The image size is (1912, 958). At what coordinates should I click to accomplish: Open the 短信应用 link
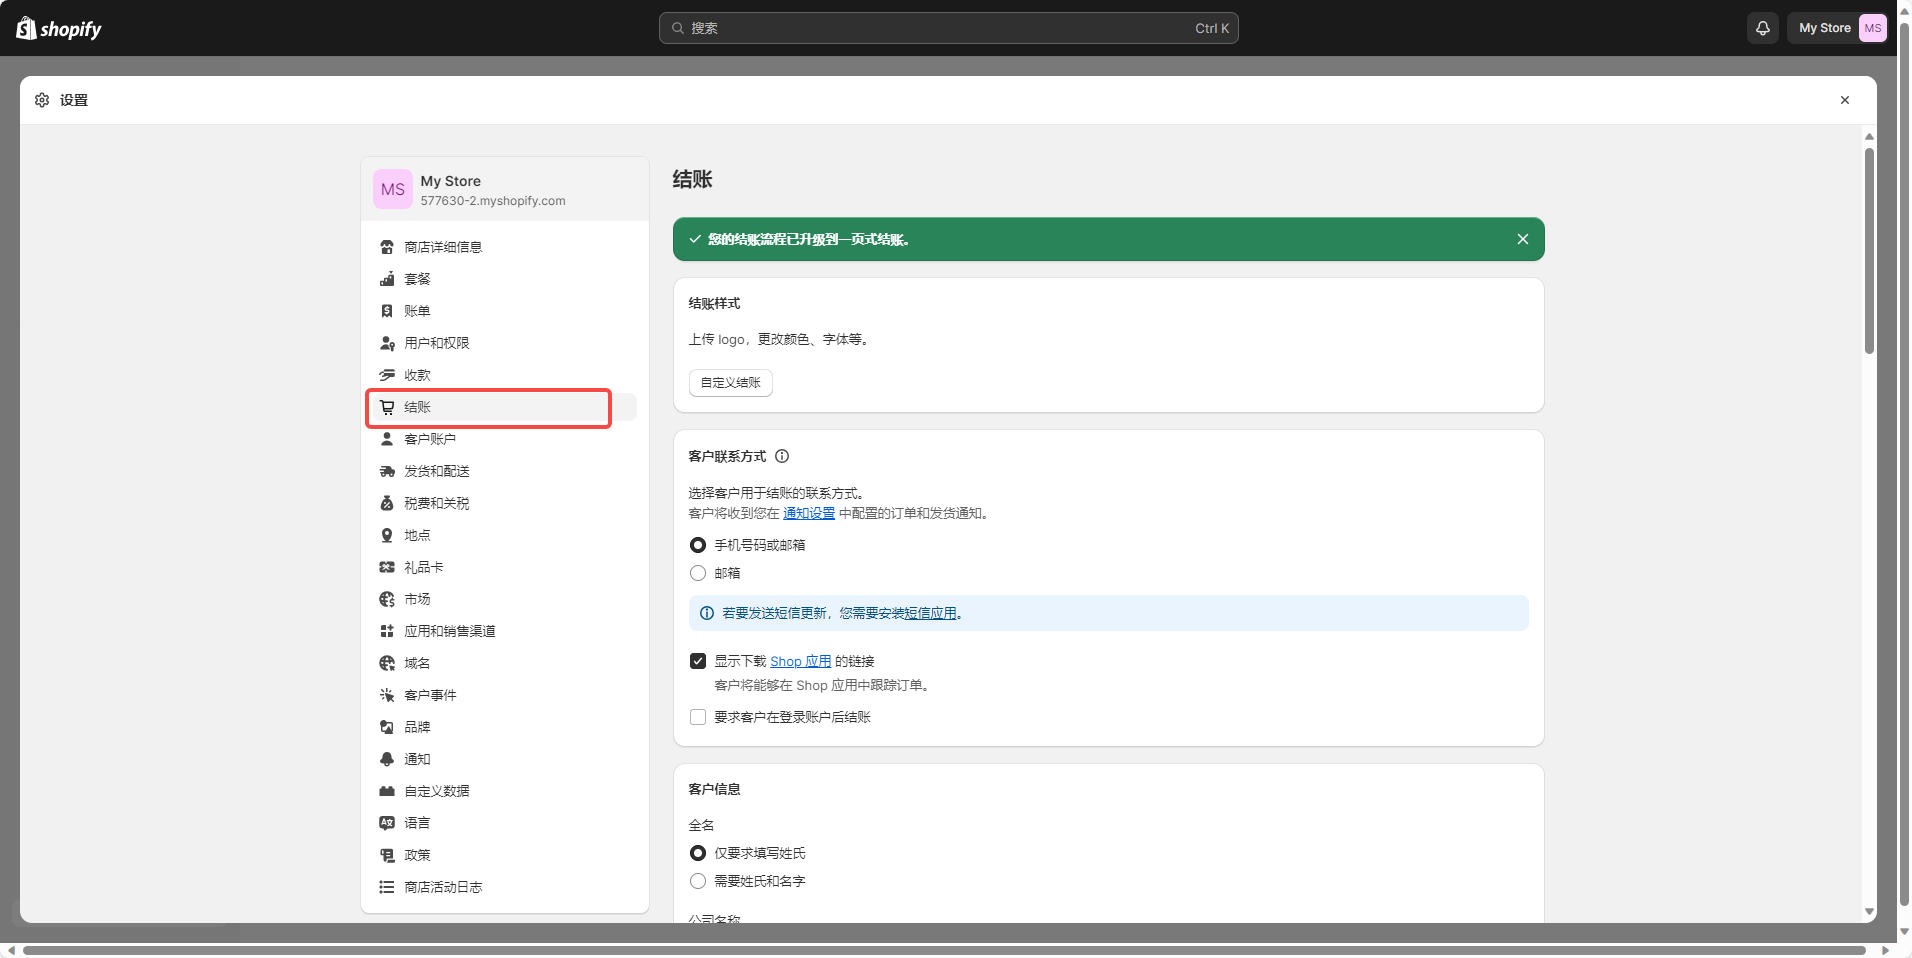click(x=930, y=613)
